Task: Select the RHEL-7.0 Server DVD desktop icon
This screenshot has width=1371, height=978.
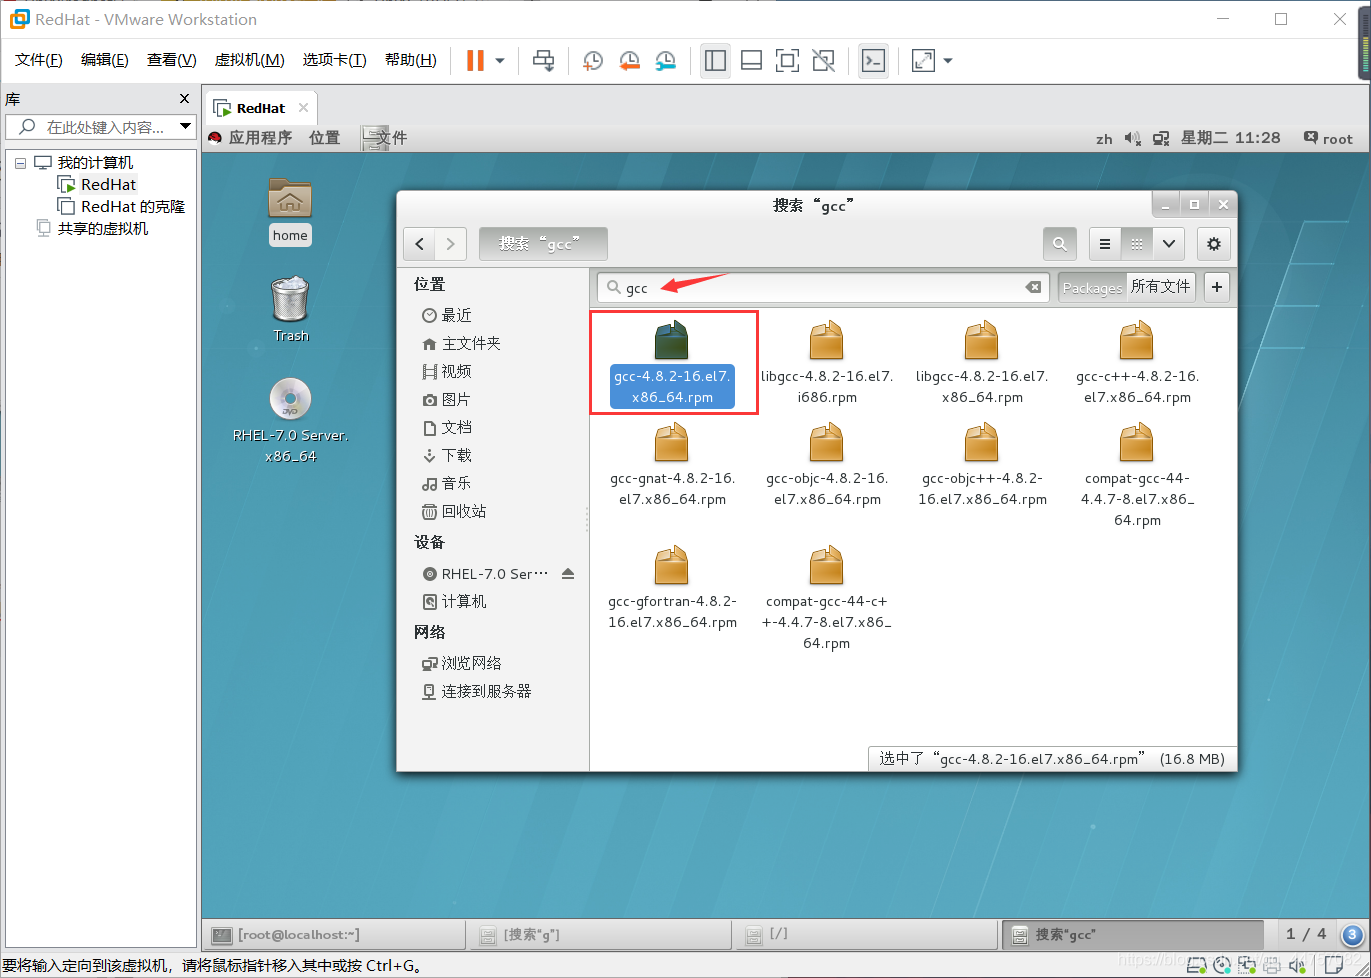Action: pos(290,420)
